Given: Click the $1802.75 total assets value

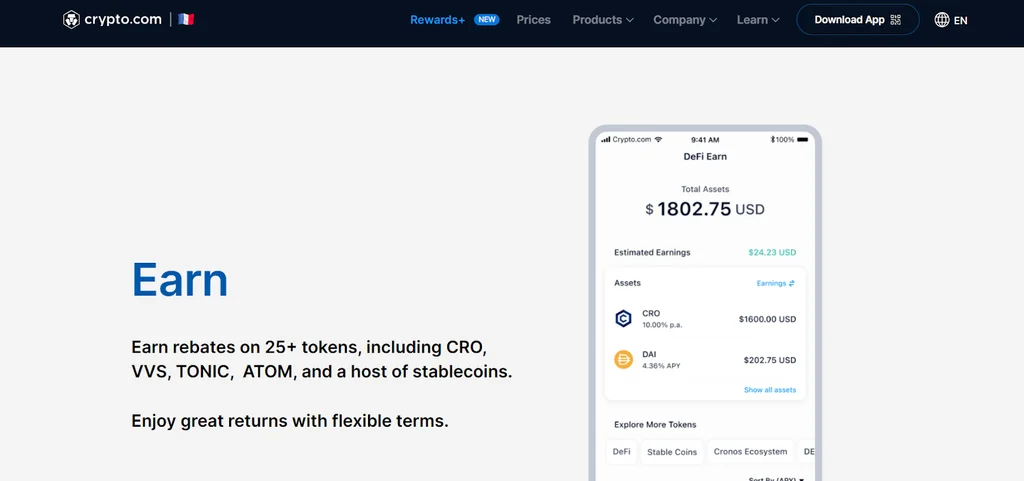Looking at the screenshot, I should [x=705, y=209].
